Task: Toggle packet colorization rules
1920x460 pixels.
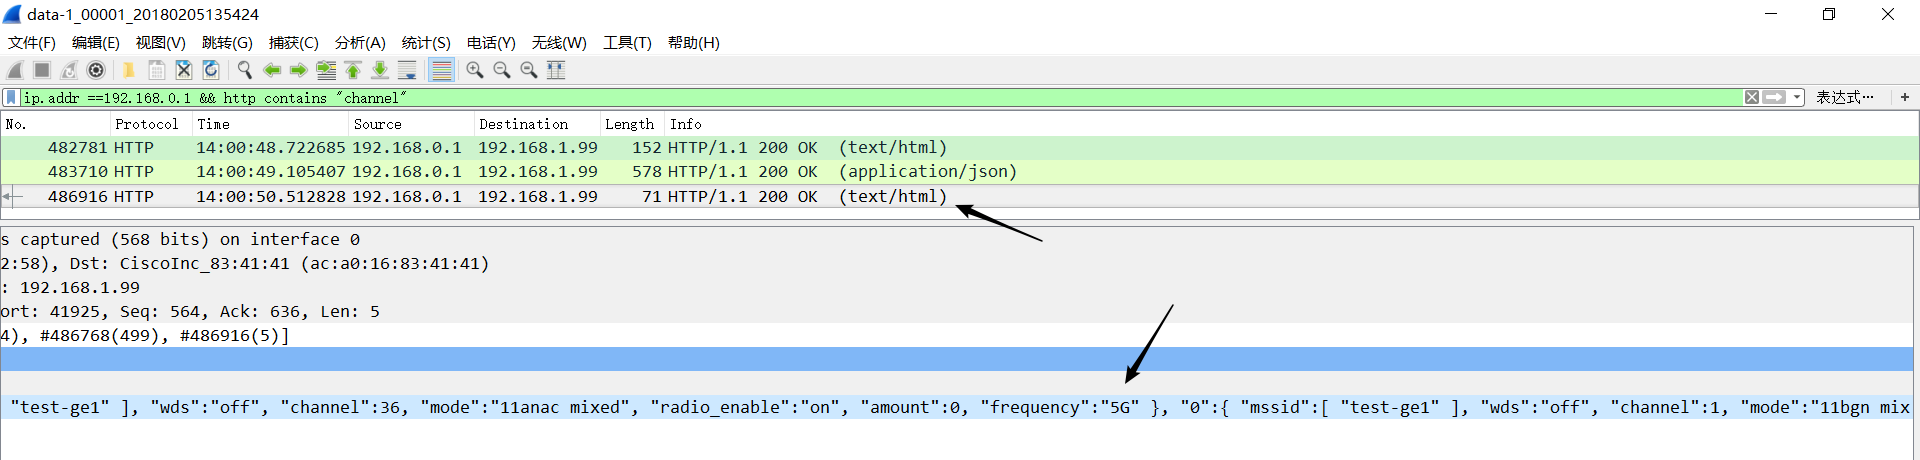Action: pos(441,70)
